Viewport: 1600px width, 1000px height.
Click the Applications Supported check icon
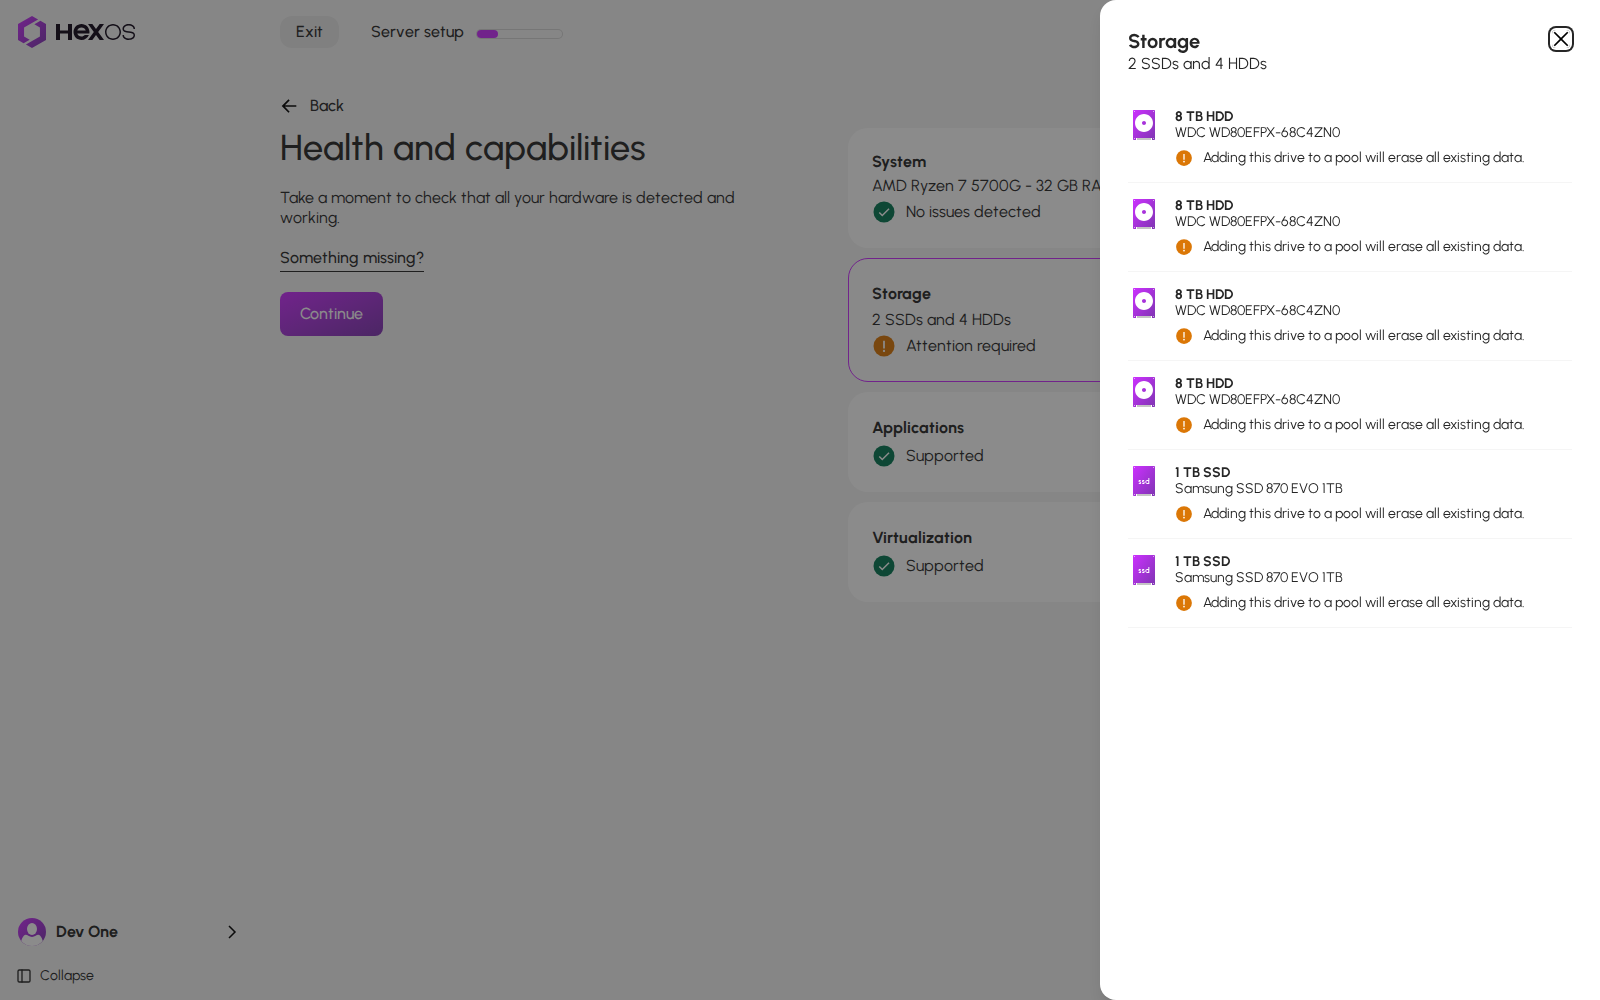[884, 456]
